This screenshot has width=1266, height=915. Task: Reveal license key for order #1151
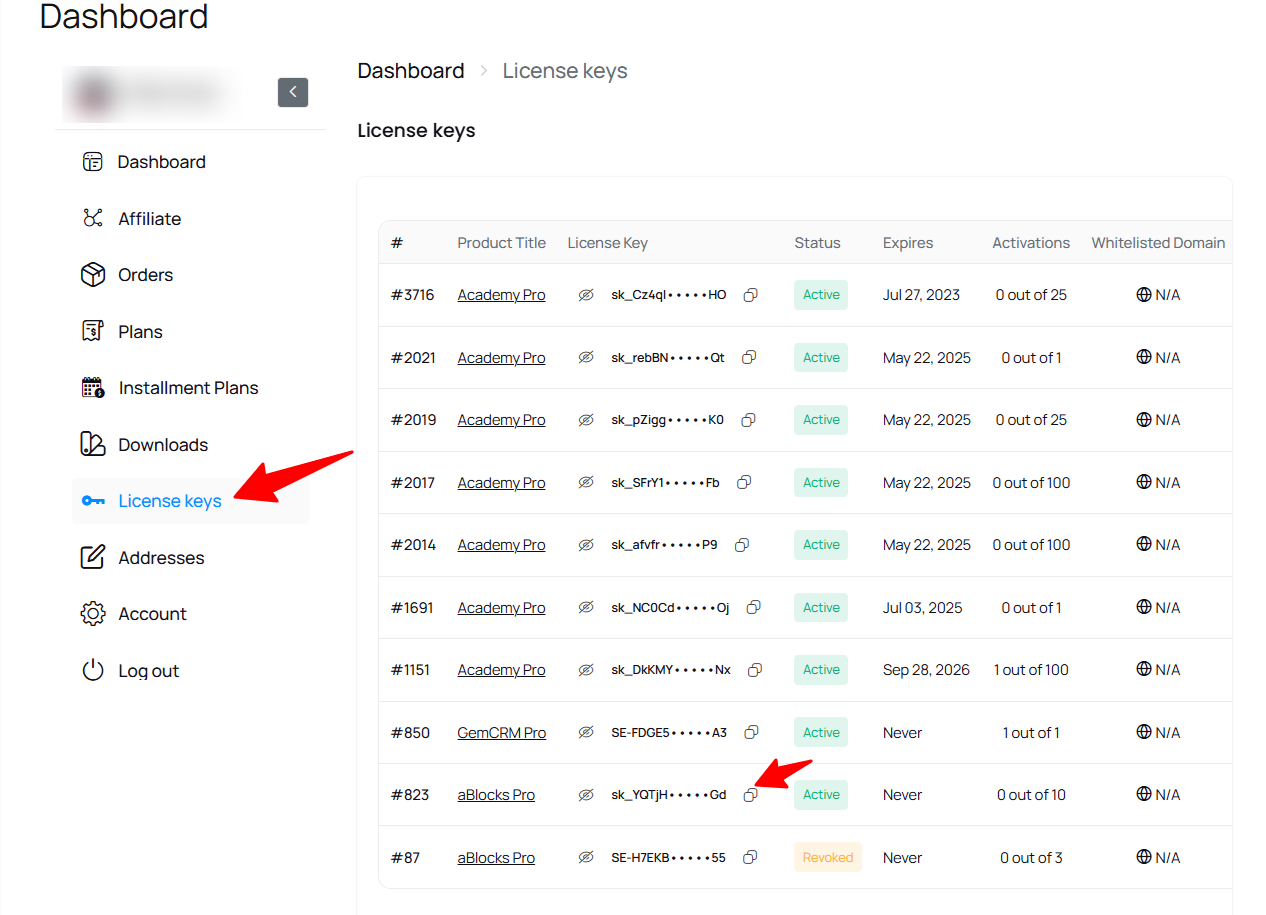586,670
